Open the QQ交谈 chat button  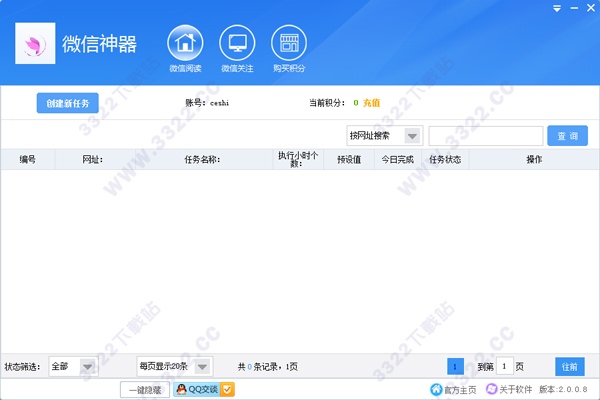204,389
